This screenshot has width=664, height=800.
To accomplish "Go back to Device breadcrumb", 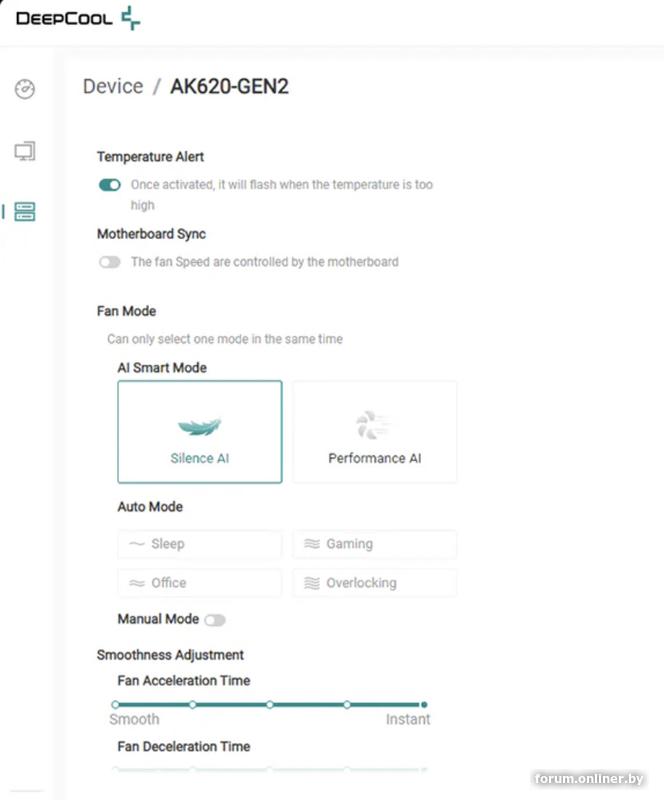I will (113, 87).
